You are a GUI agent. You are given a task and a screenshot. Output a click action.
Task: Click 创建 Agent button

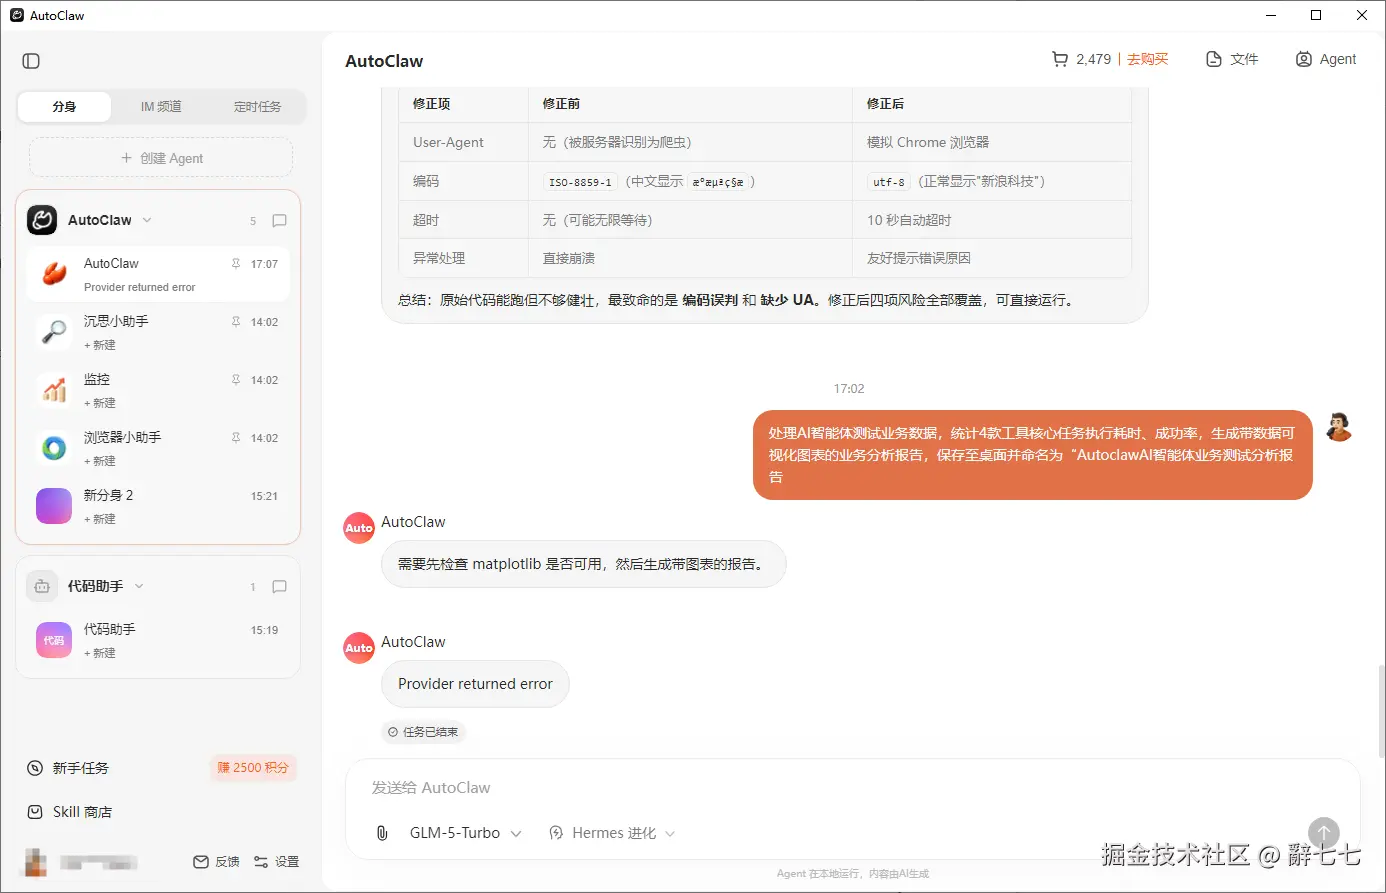coord(161,158)
